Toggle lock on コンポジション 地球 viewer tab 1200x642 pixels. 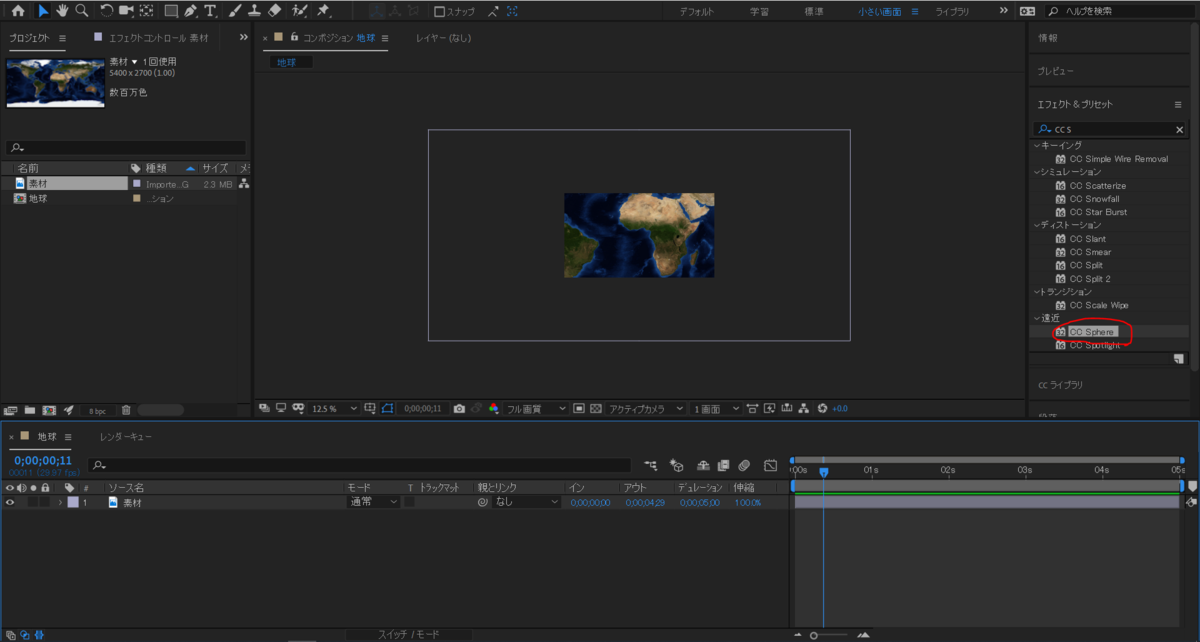(x=294, y=37)
